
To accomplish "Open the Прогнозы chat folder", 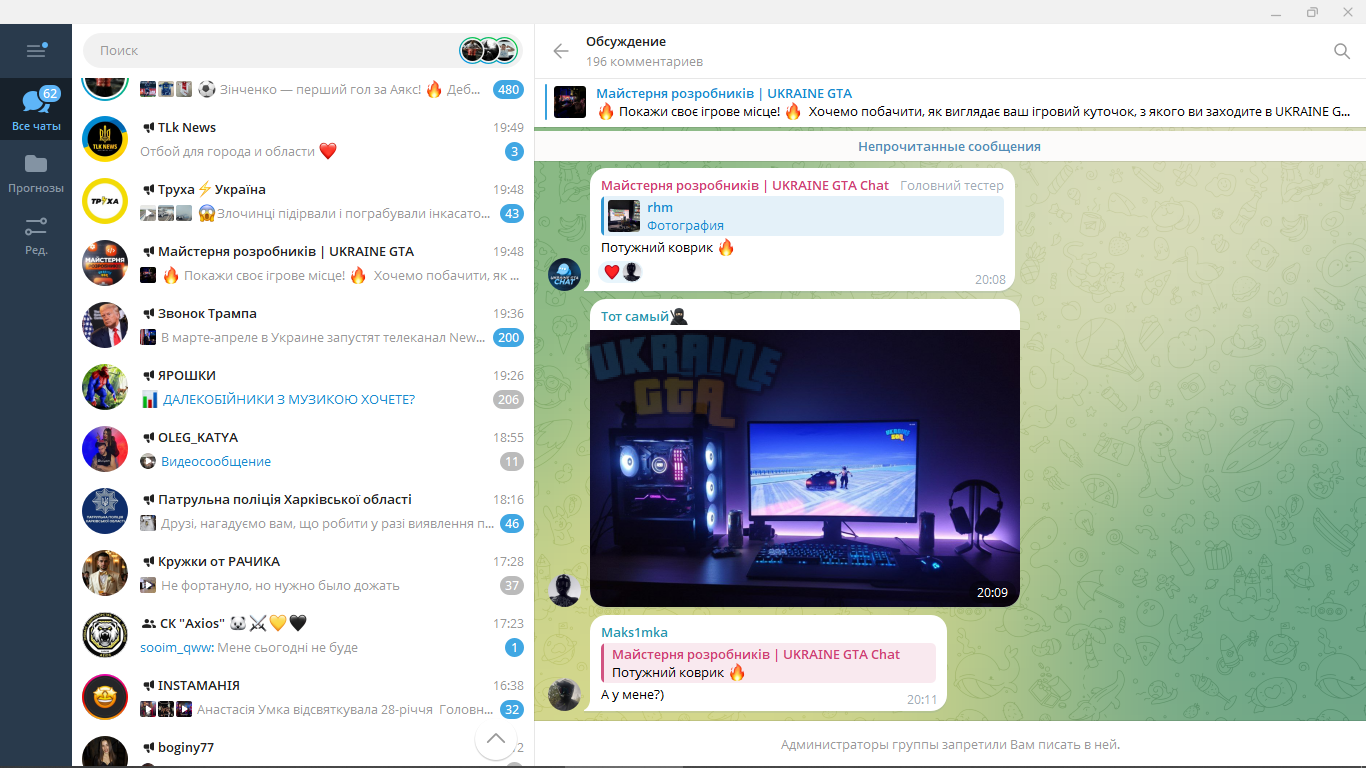I will [36, 172].
